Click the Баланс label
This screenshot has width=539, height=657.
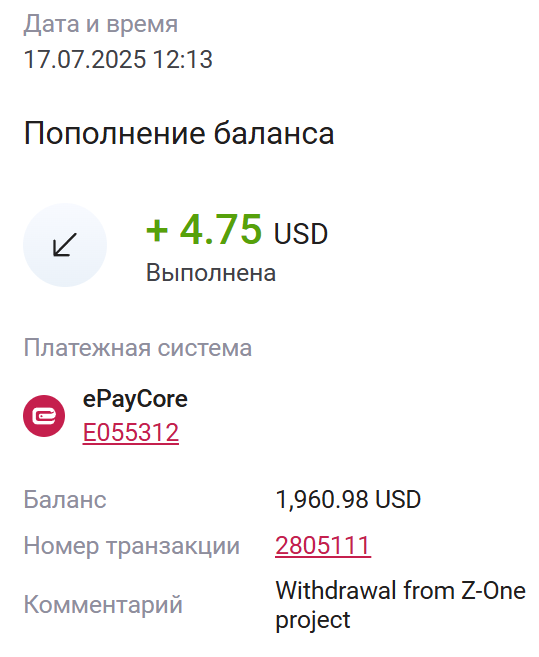(x=65, y=499)
